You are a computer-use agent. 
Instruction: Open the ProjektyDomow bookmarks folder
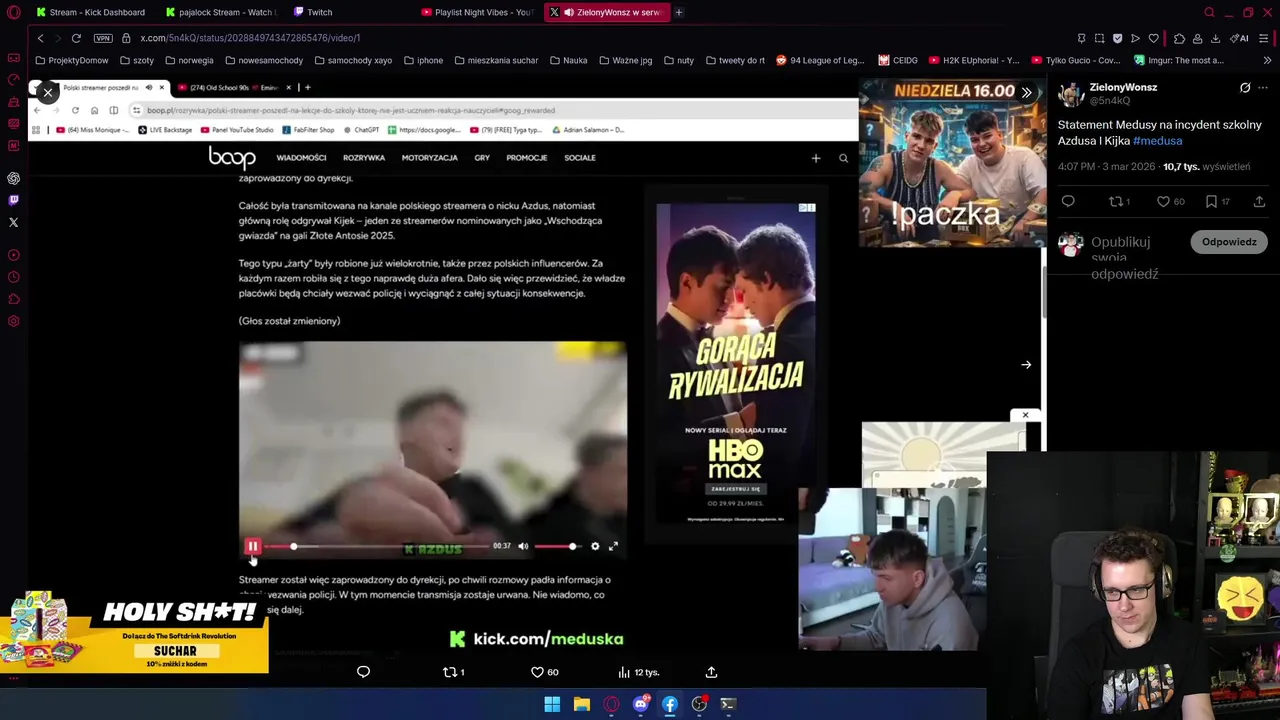coord(72,60)
